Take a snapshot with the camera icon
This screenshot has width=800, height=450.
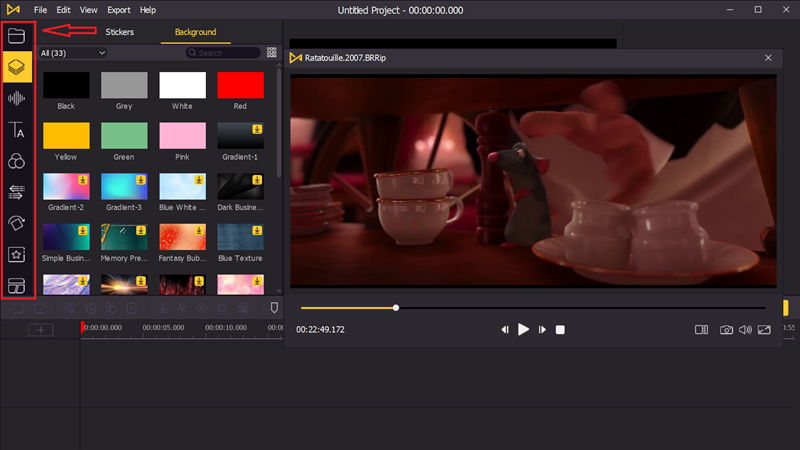727,330
